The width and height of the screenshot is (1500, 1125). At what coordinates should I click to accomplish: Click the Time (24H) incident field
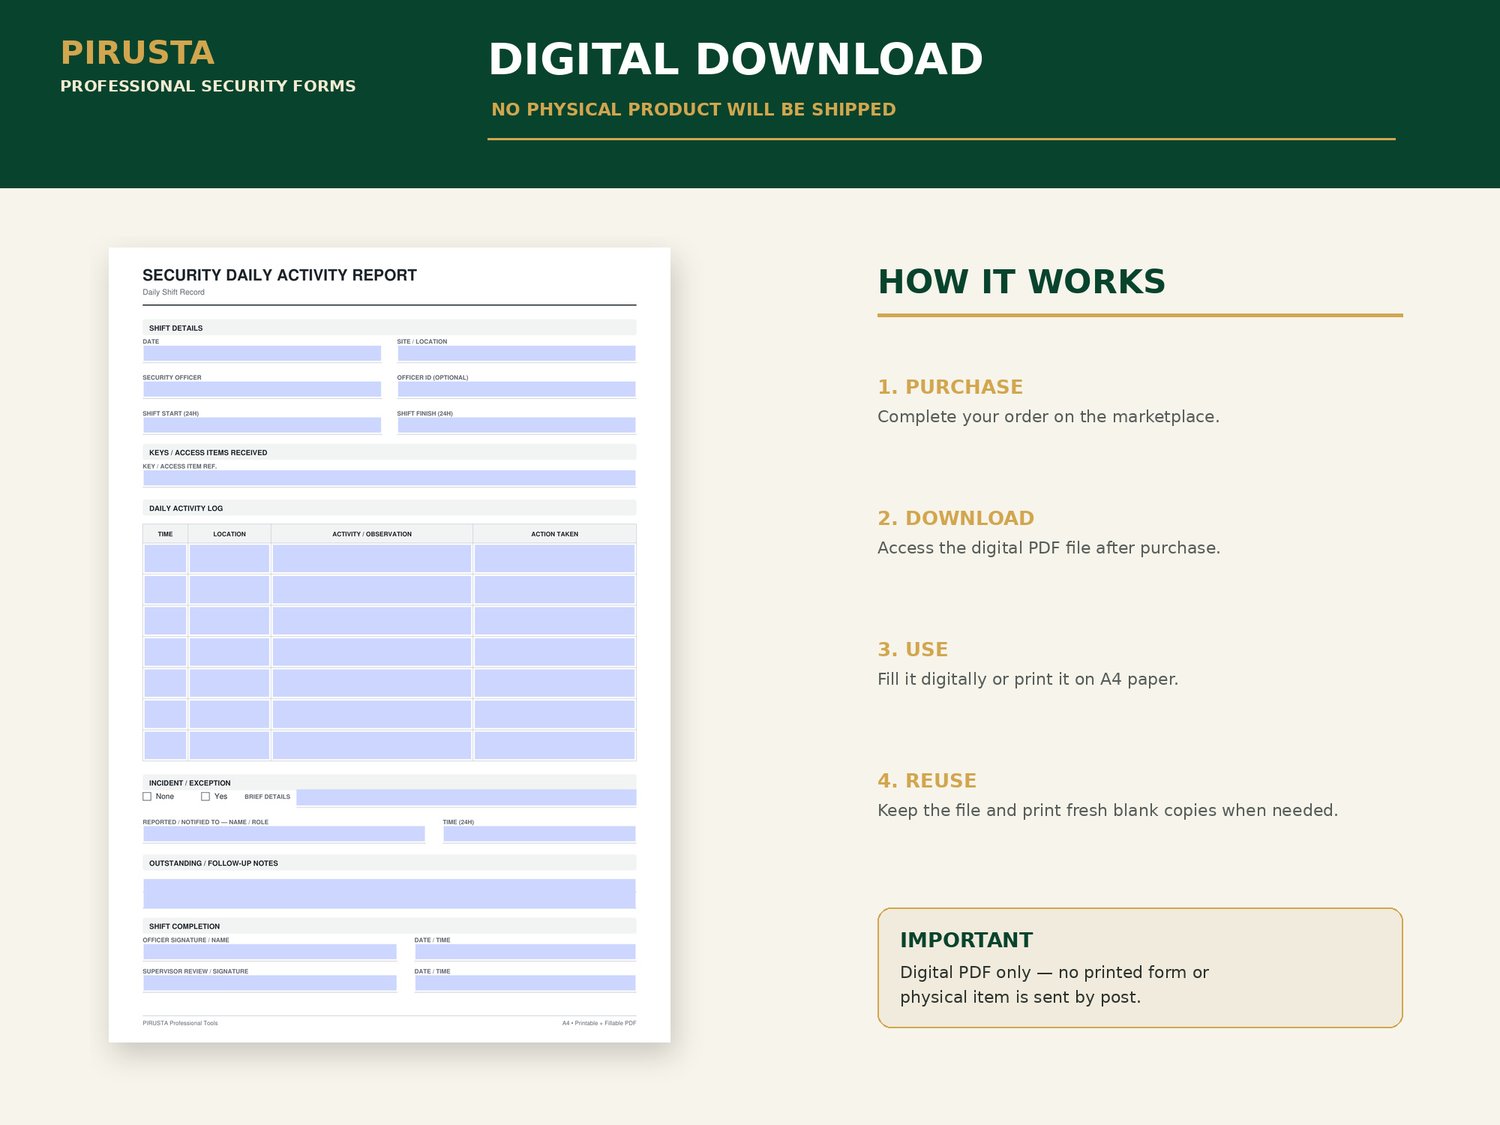point(539,834)
